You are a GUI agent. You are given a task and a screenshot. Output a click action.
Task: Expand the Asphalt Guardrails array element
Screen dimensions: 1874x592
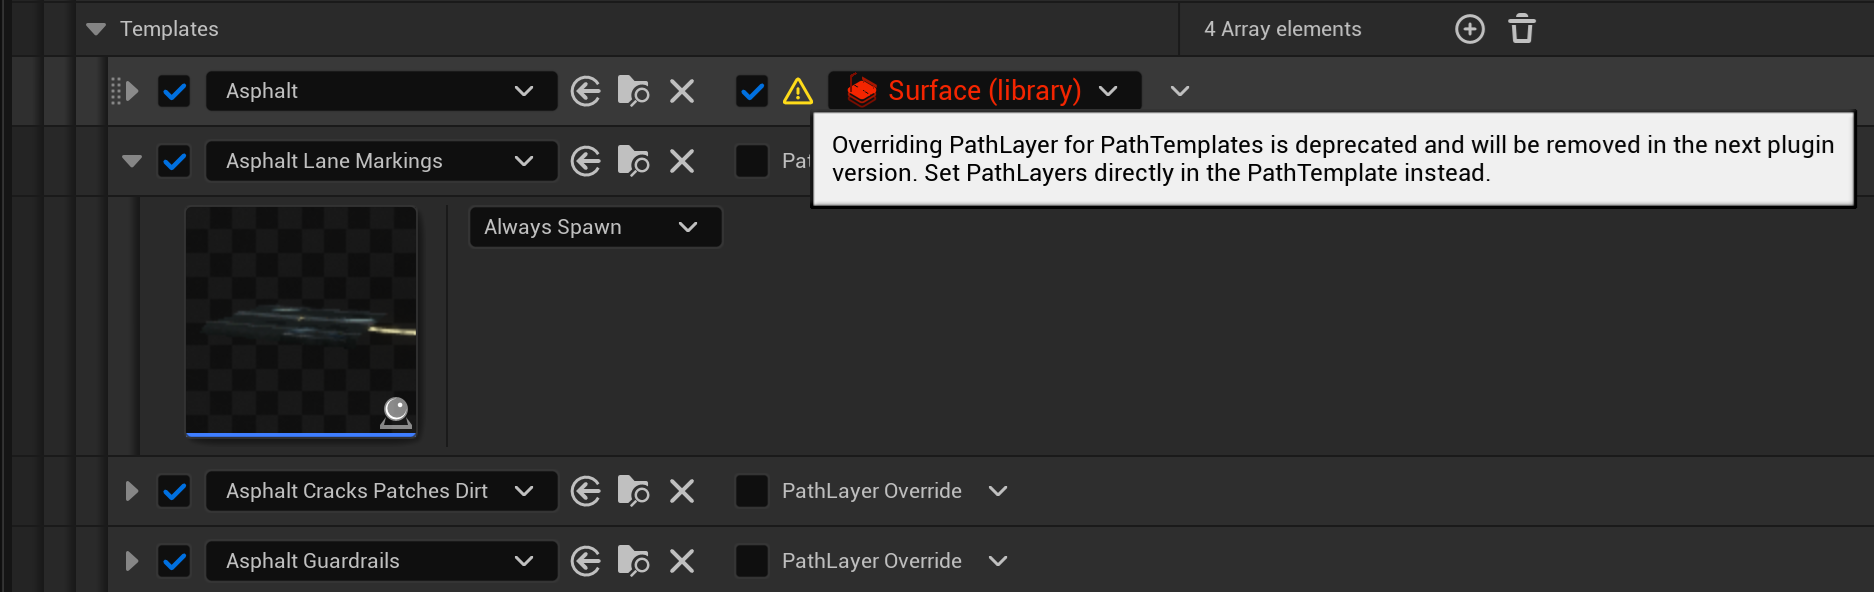[131, 561]
